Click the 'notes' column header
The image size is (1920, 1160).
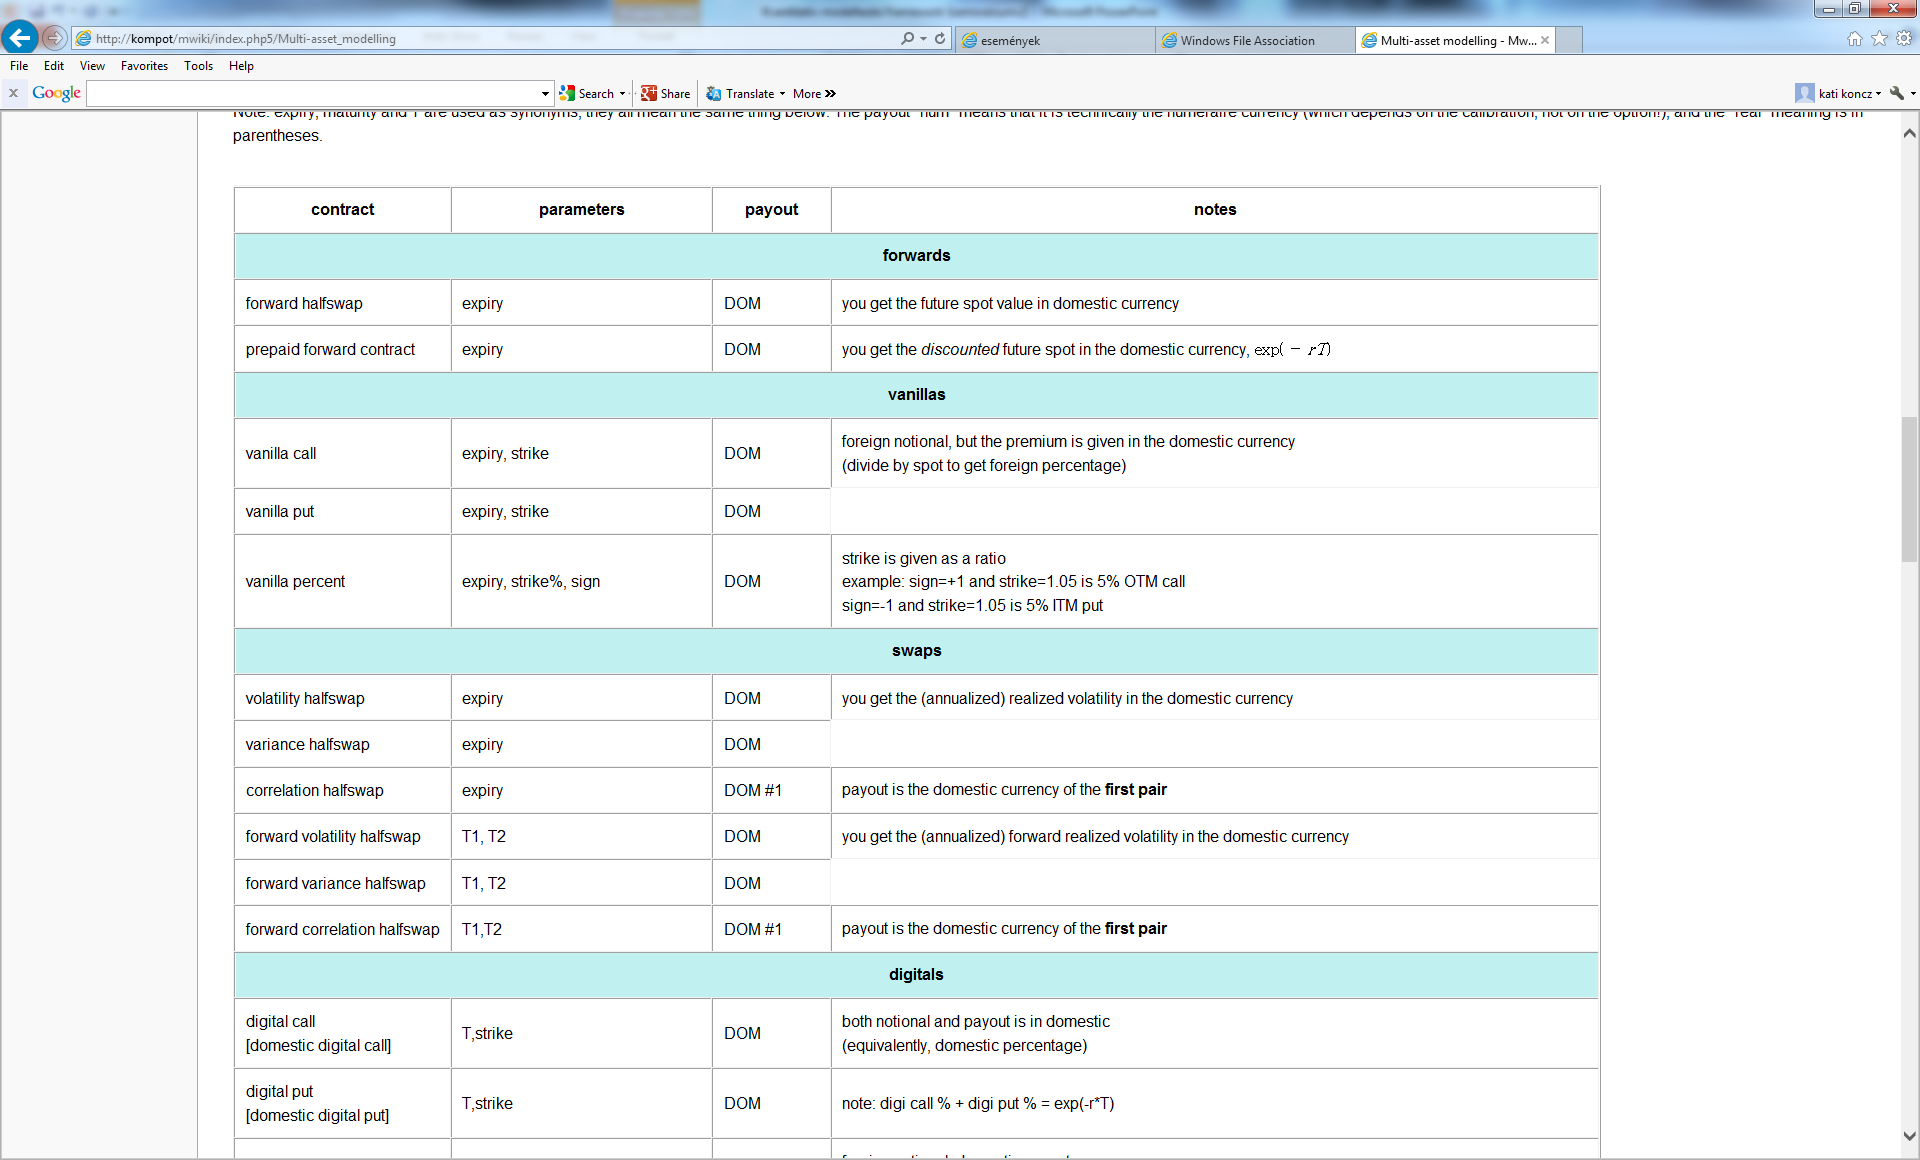(x=1215, y=210)
